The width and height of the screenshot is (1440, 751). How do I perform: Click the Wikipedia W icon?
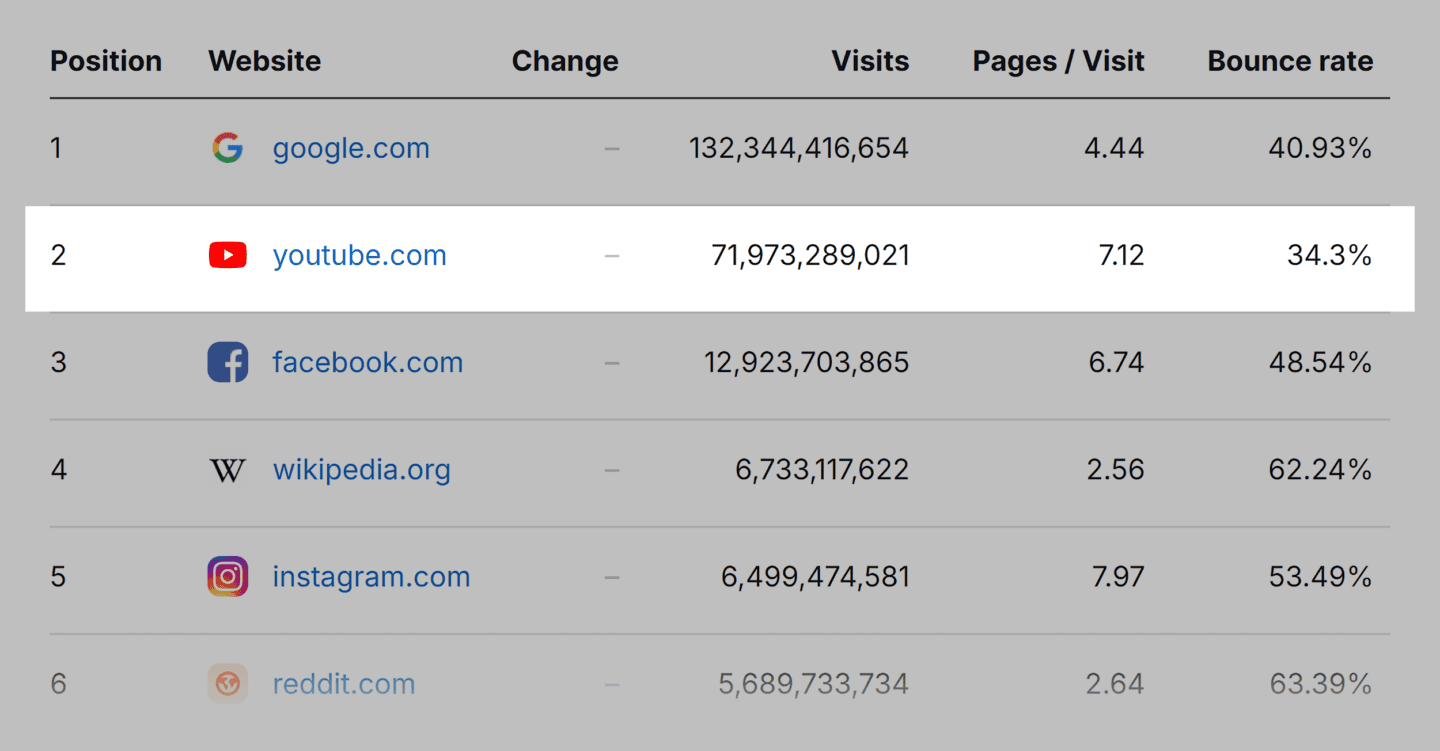[x=228, y=470]
